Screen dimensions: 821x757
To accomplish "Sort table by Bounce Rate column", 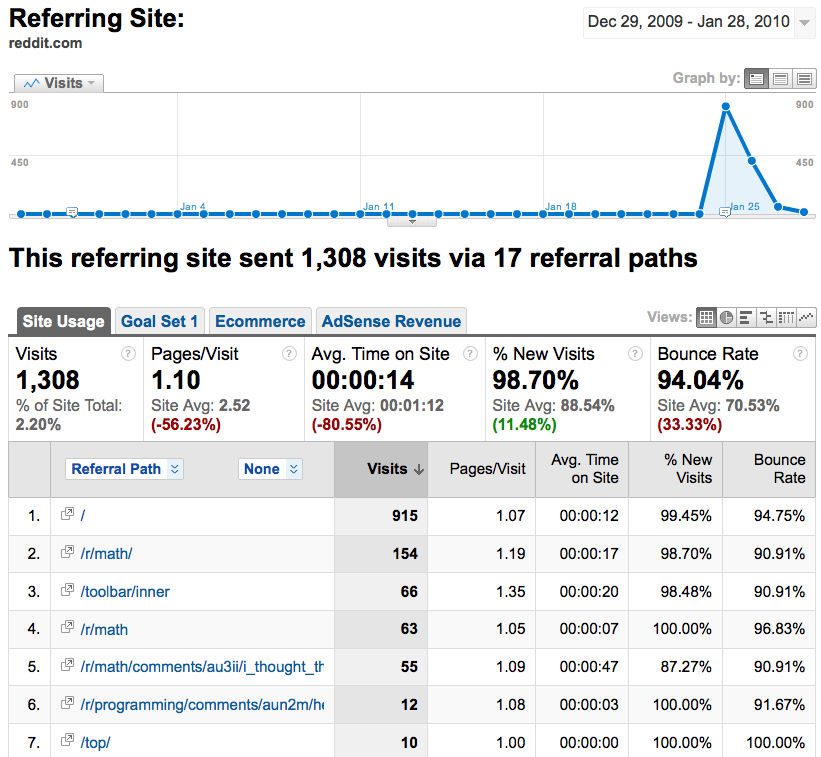I will tap(770, 469).
